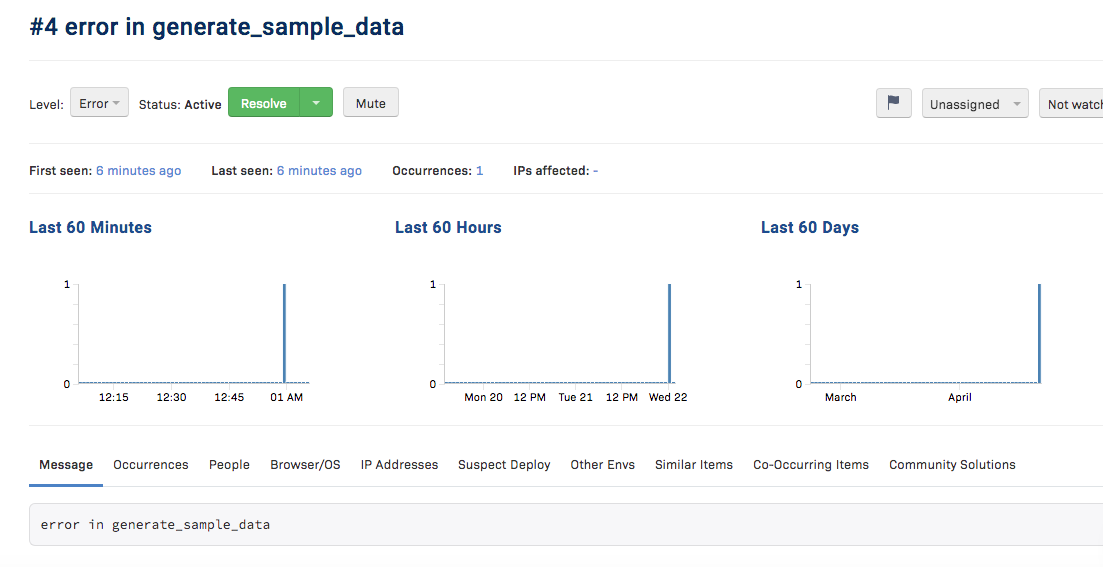Screen dimensions: 1103x567
Task: Open the Occurrences count link
Action: [479, 171]
